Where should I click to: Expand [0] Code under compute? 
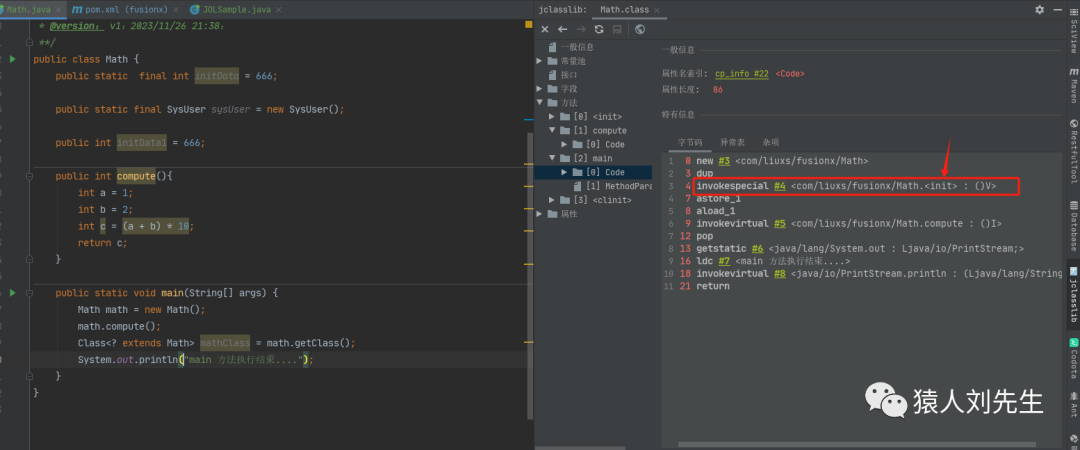pyautogui.click(x=565, y=144)
